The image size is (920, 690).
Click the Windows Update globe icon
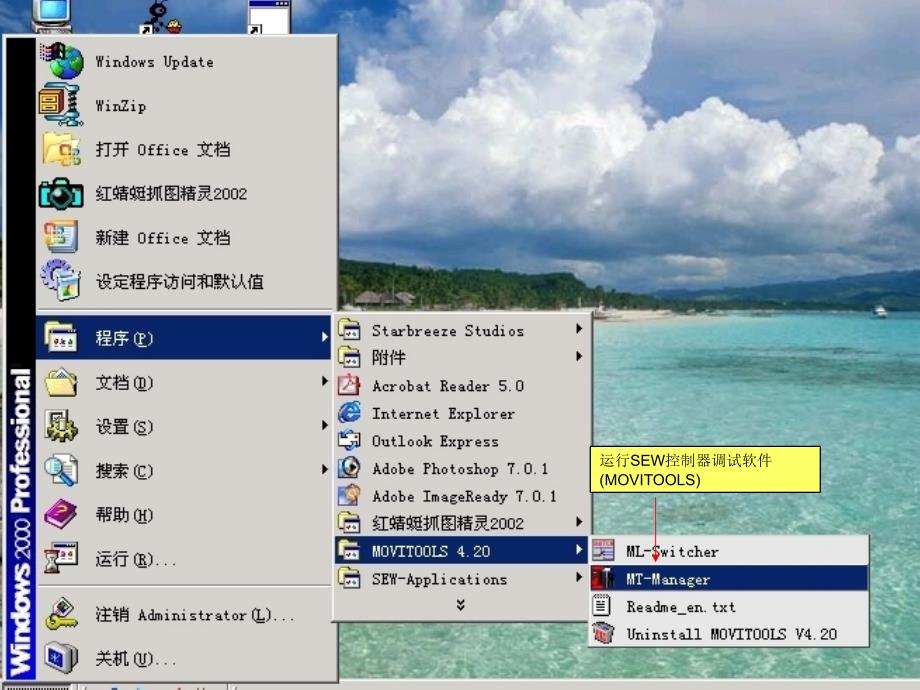(x=61, y=61)
